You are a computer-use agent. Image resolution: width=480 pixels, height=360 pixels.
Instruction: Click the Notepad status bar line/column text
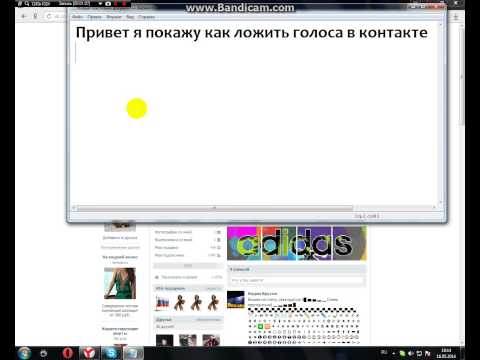click(366, 216)
